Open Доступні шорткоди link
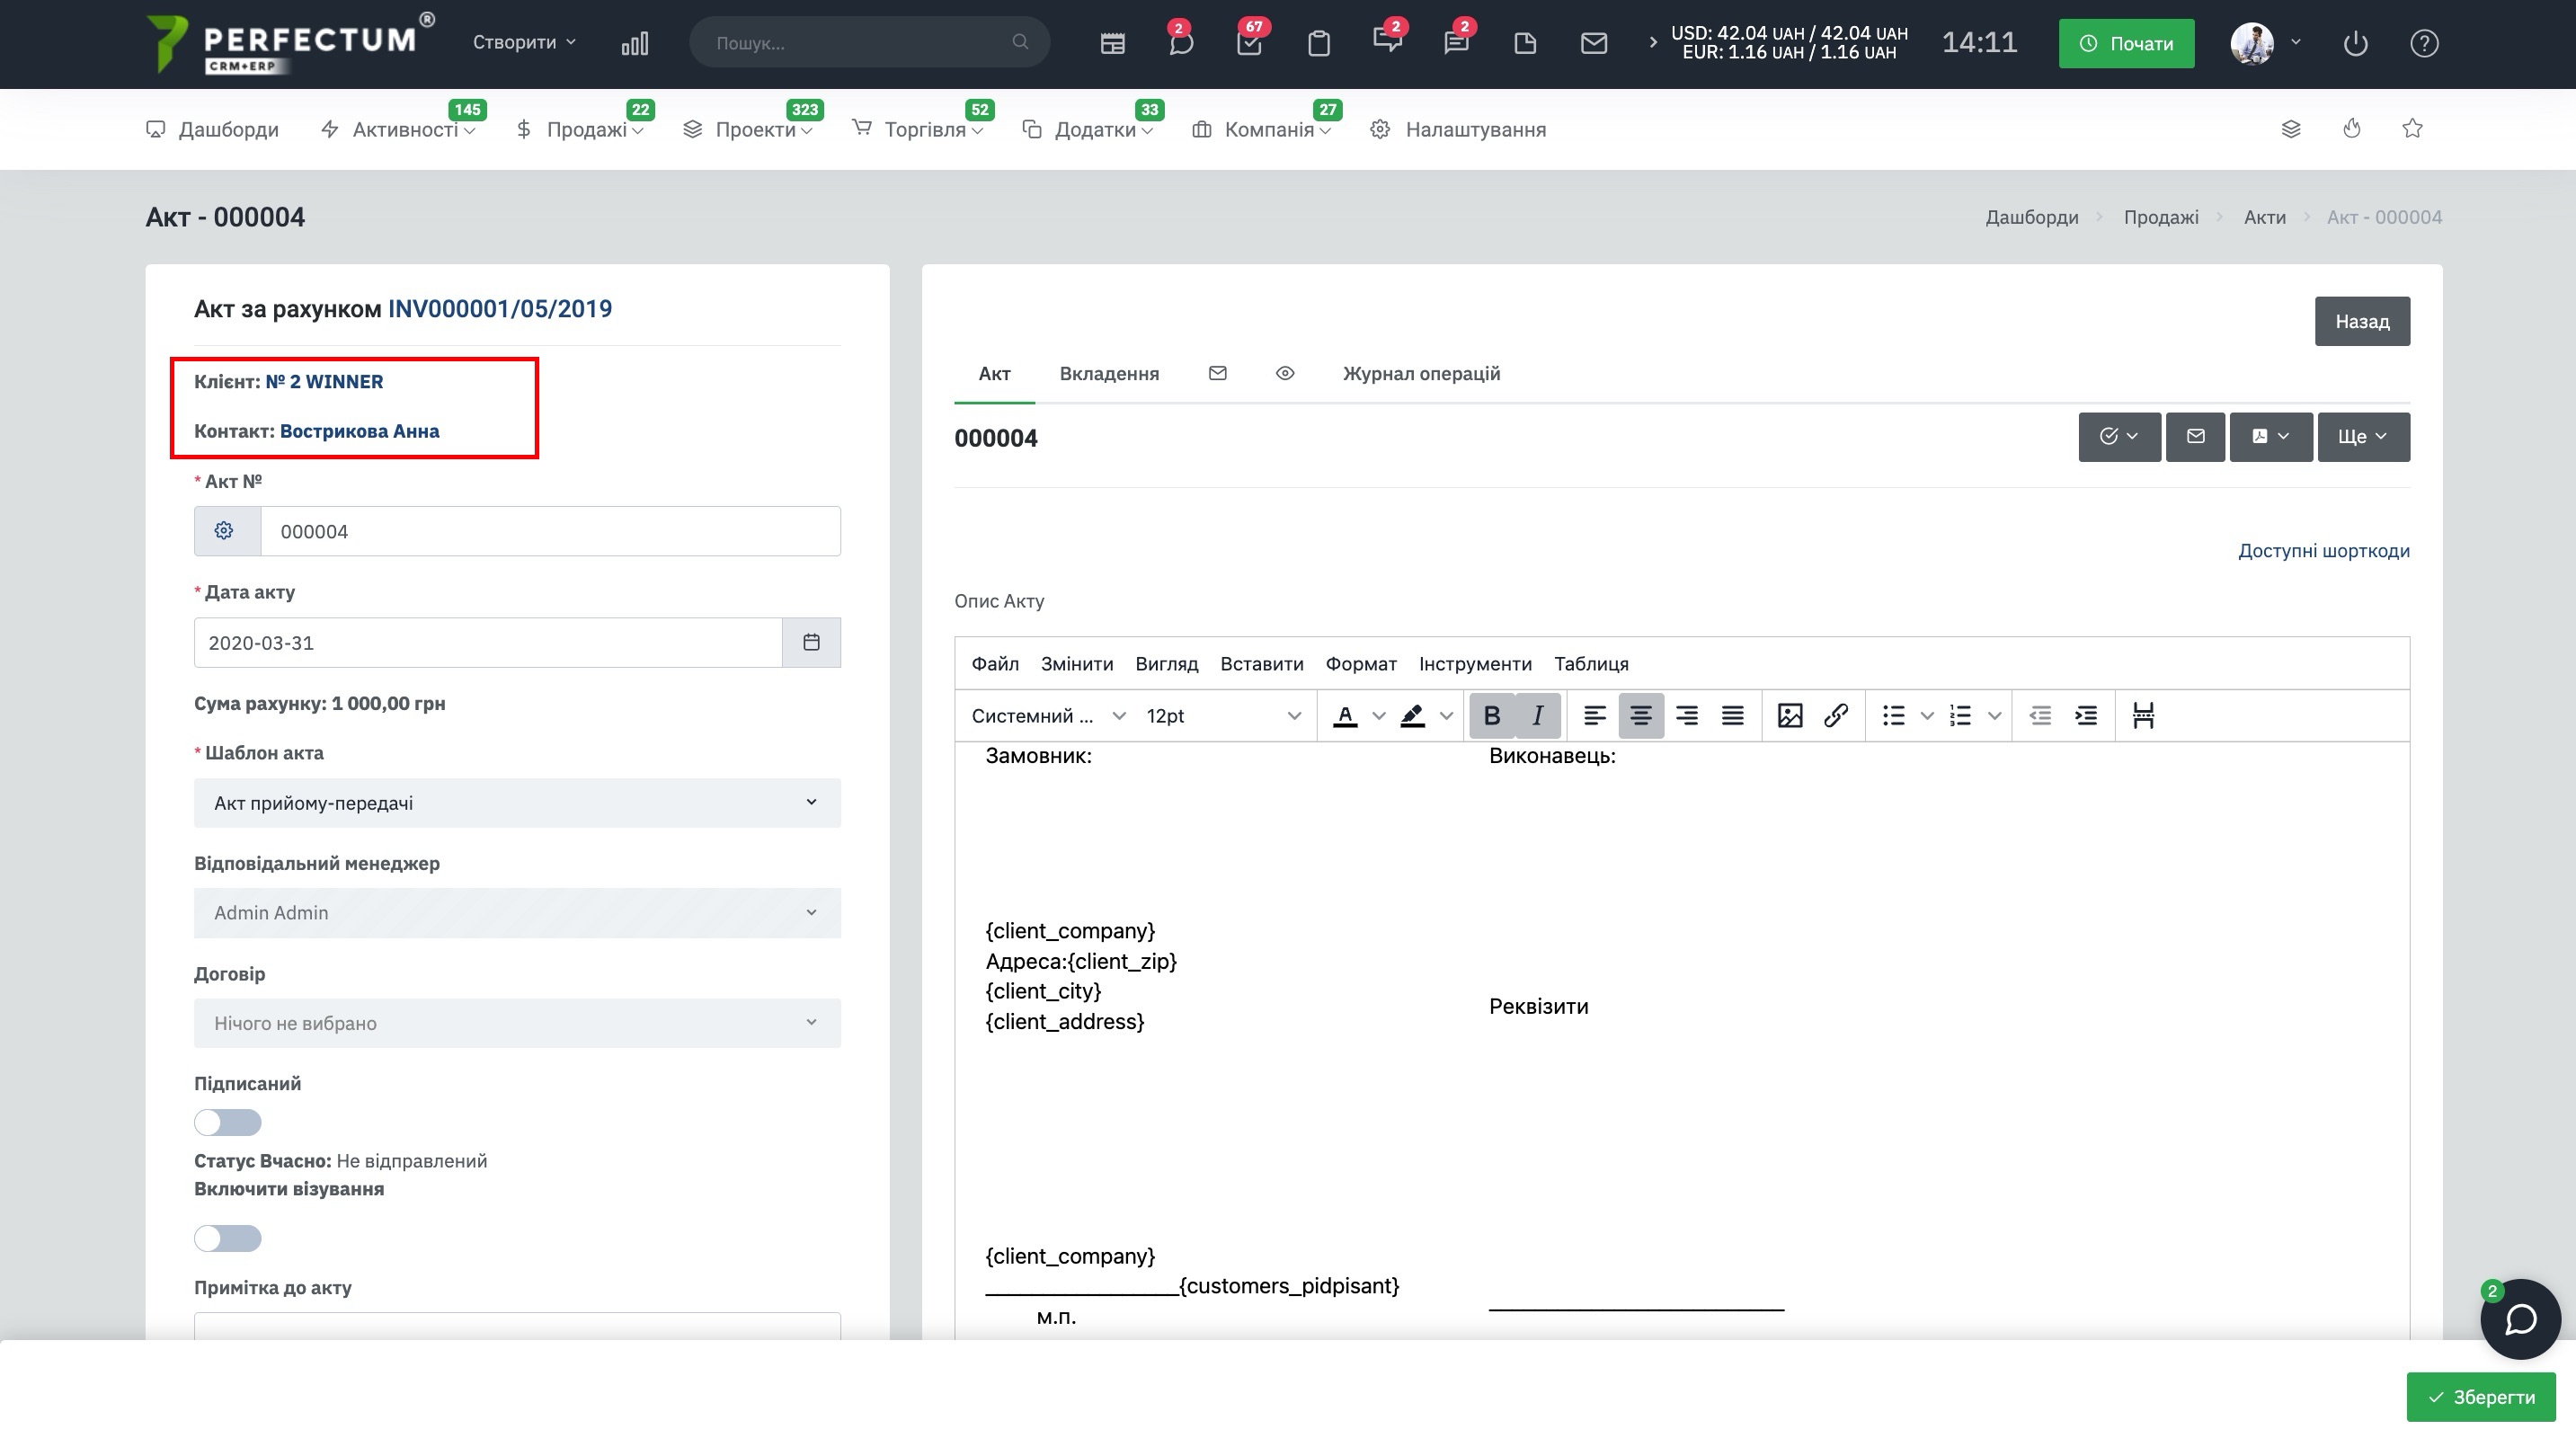The width and height of the screenshot is (2576, 1447). point(2323,551)
